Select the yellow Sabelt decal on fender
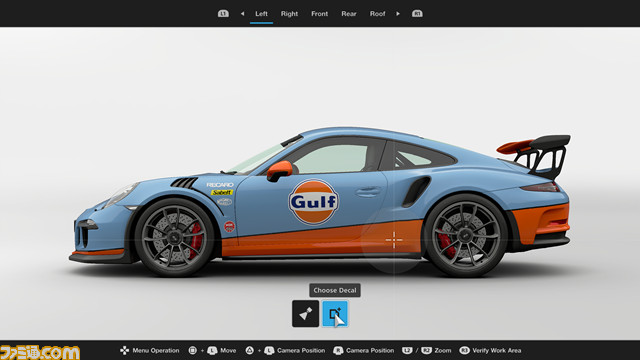 [x=222, y=192]
